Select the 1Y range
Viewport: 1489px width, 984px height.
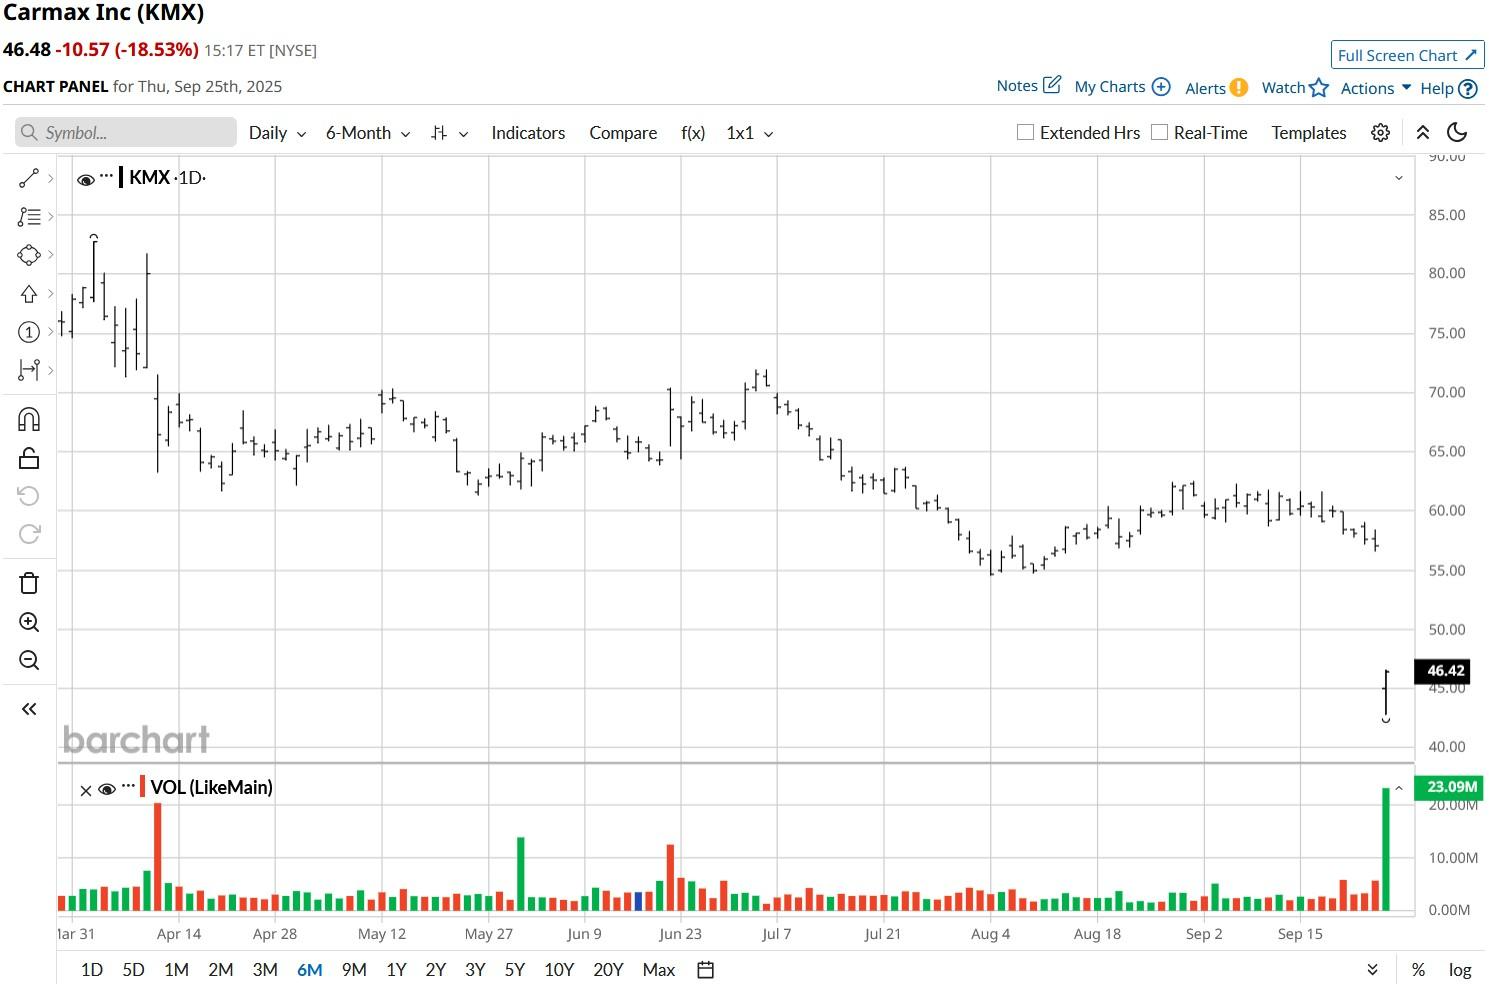pyautogui.click(x=396, y=970)
